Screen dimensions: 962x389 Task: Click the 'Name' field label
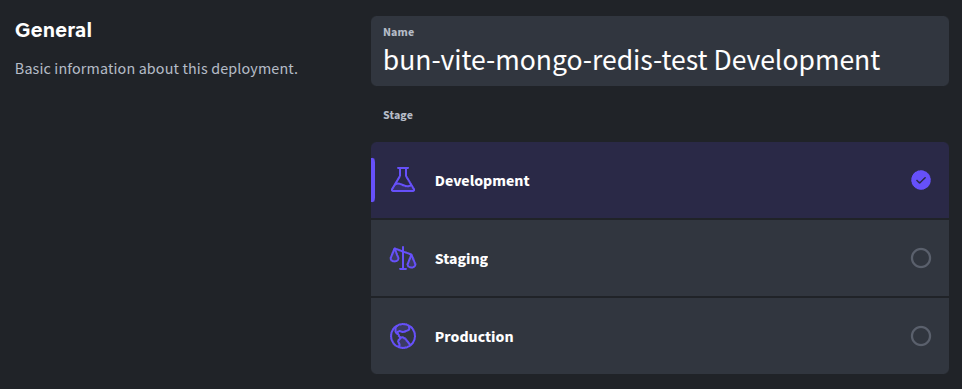[398, 32]
